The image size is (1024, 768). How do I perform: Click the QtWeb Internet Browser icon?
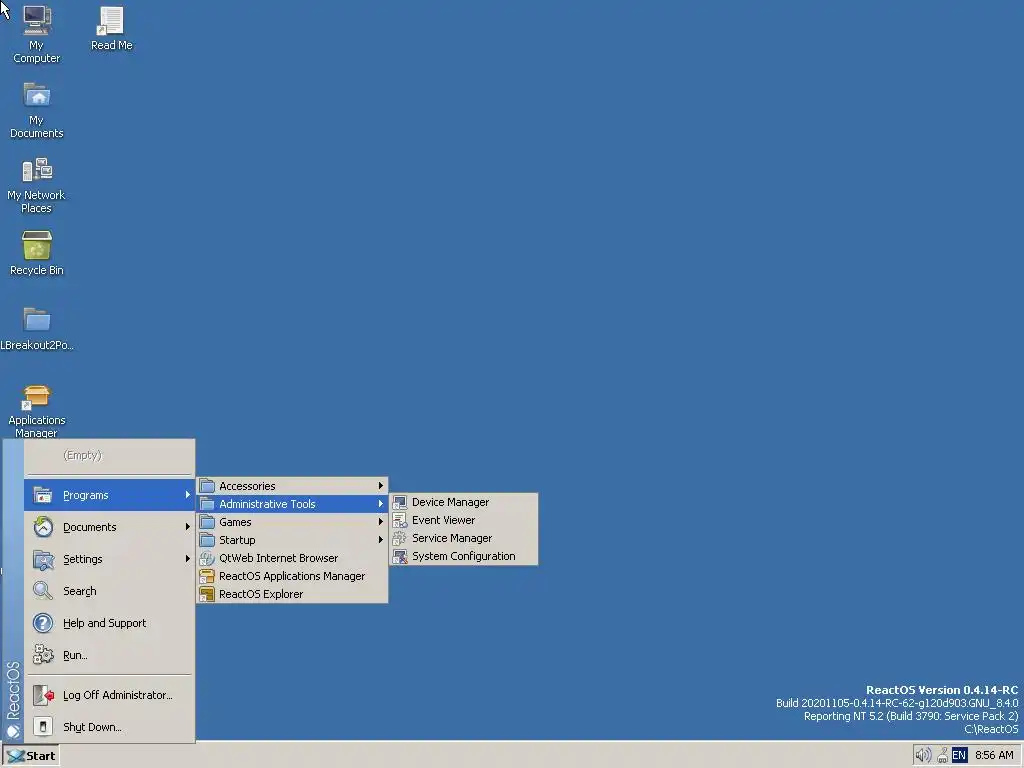[207, 558]
